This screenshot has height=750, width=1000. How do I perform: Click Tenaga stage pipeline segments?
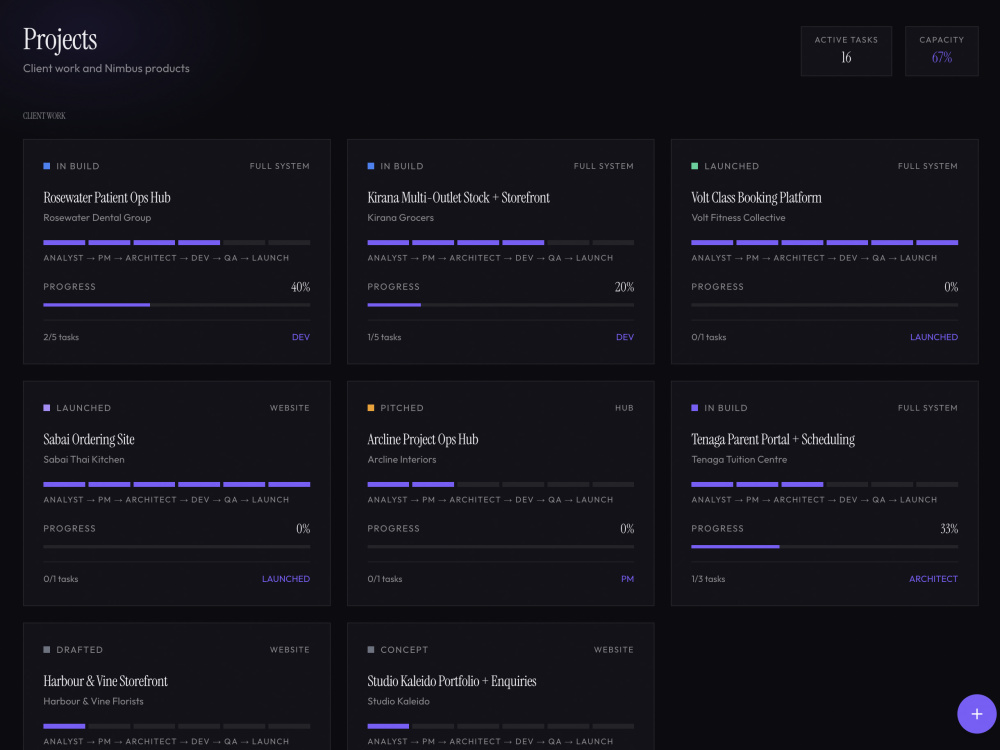coord(825,484)
